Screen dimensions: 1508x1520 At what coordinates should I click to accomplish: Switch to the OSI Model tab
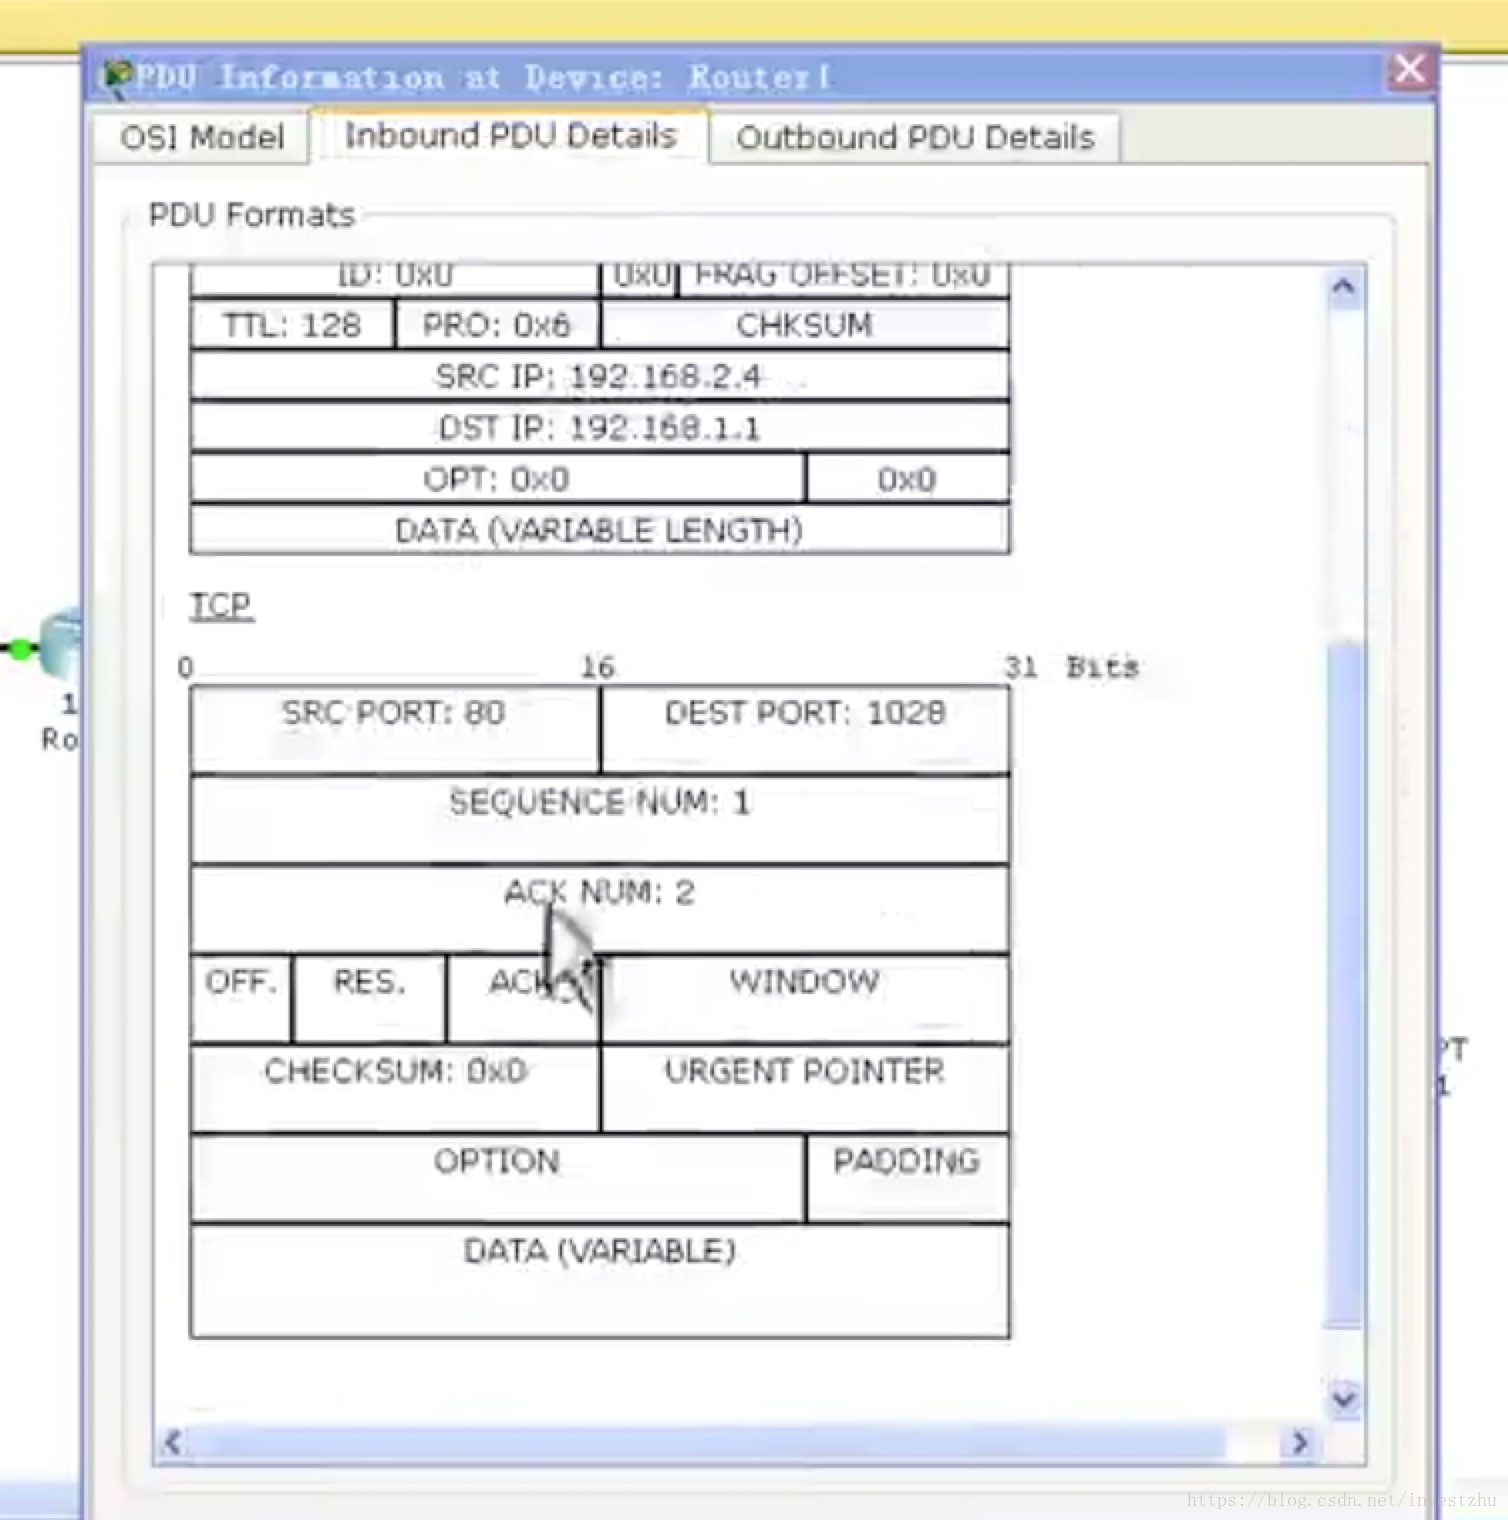point(201,137)
